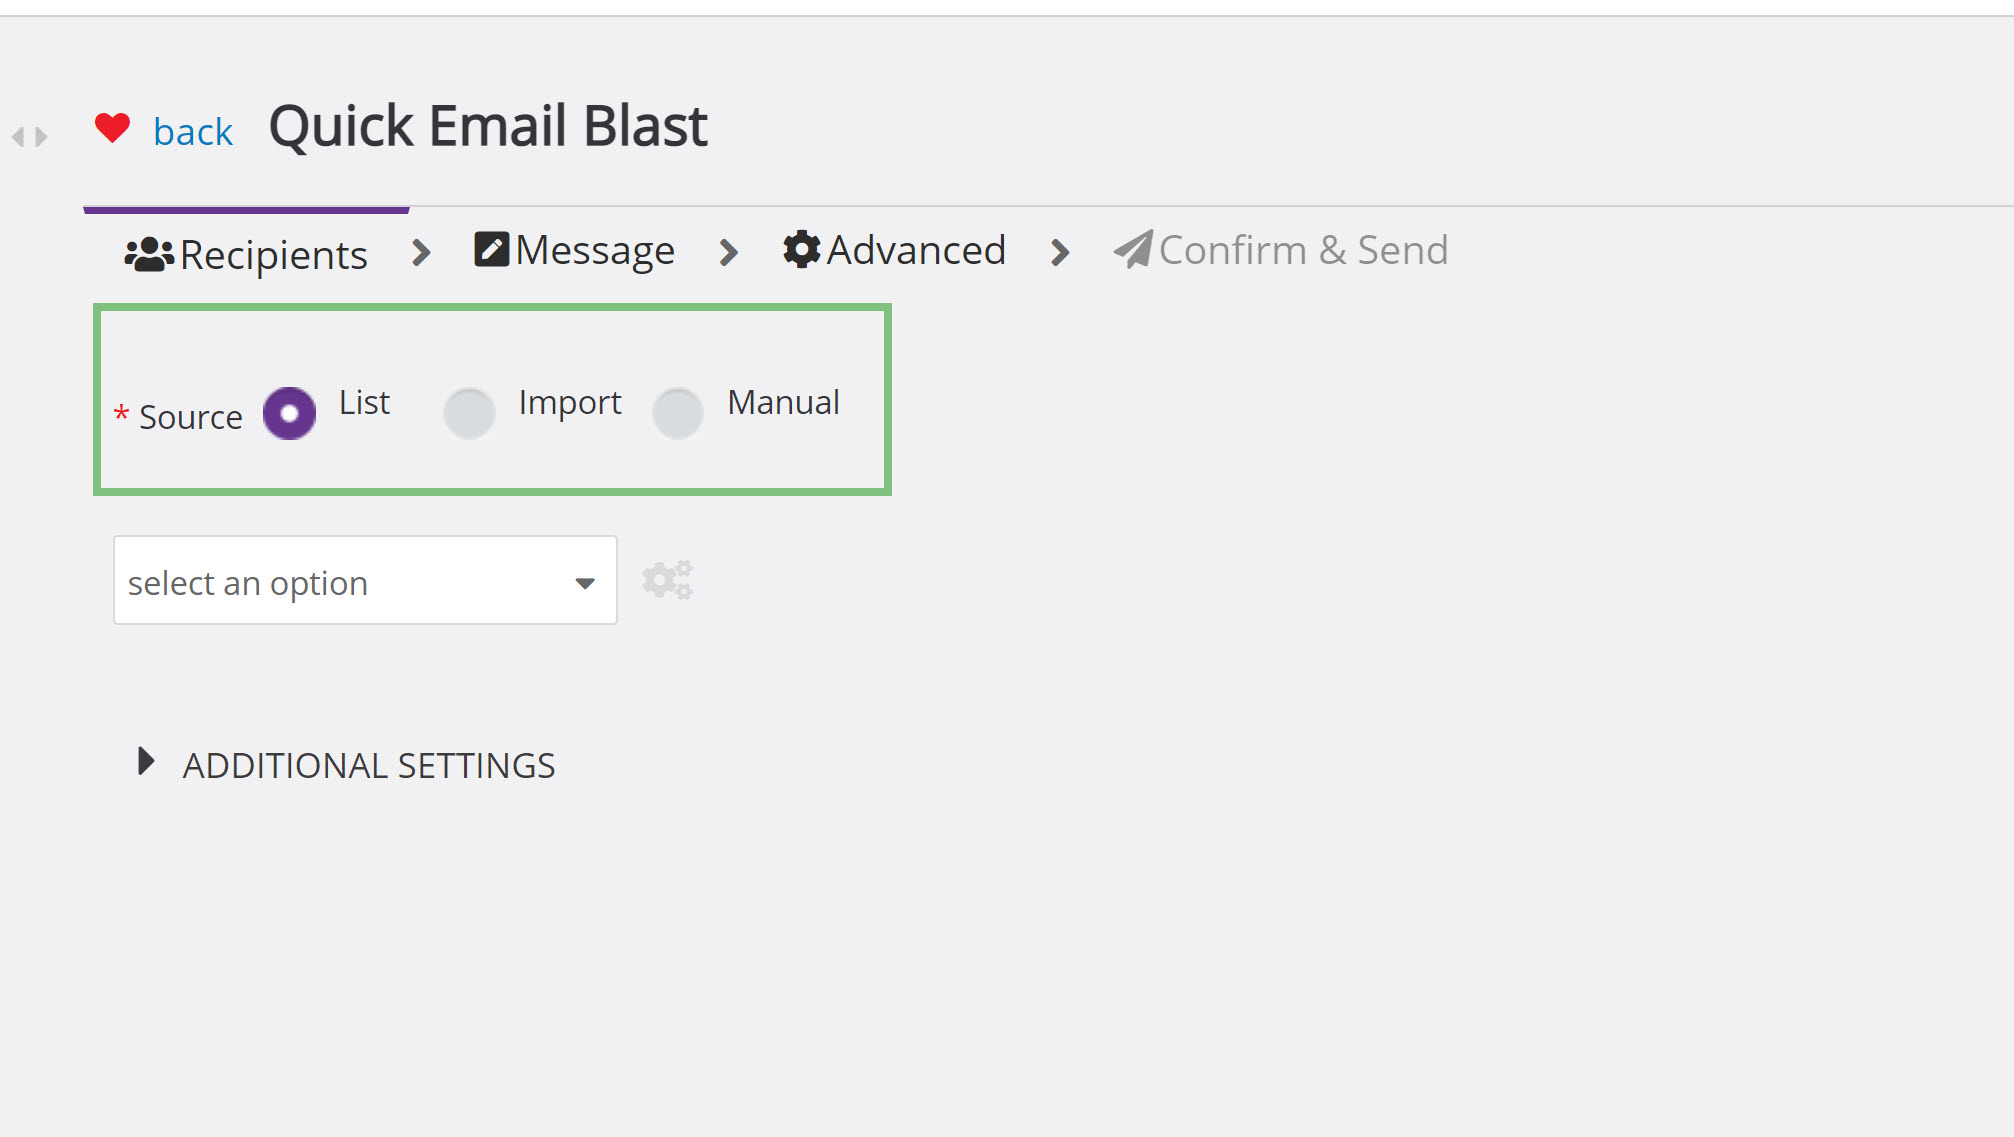Select the Import source radio button

[469, 413]
